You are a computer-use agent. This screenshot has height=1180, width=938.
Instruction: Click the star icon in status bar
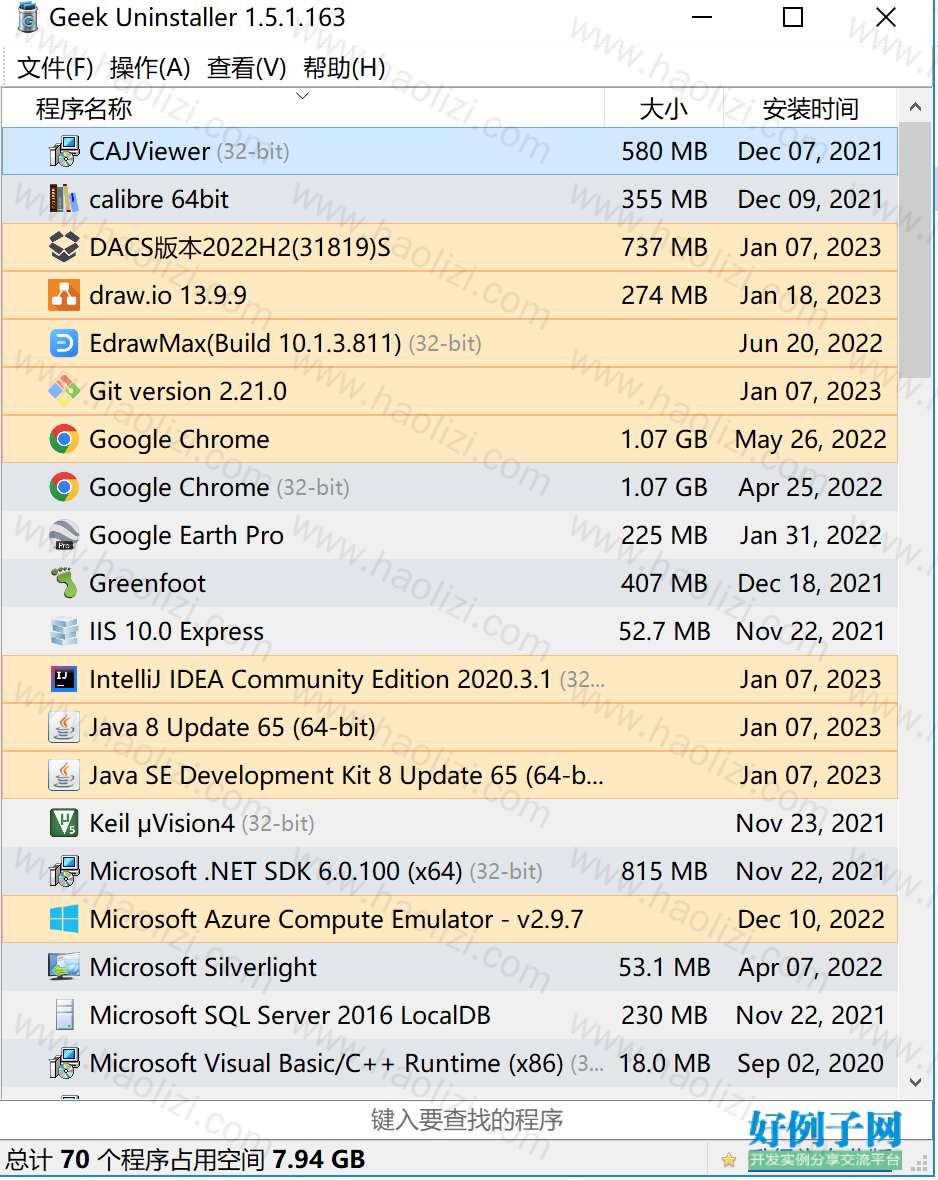coord(729,1160)
